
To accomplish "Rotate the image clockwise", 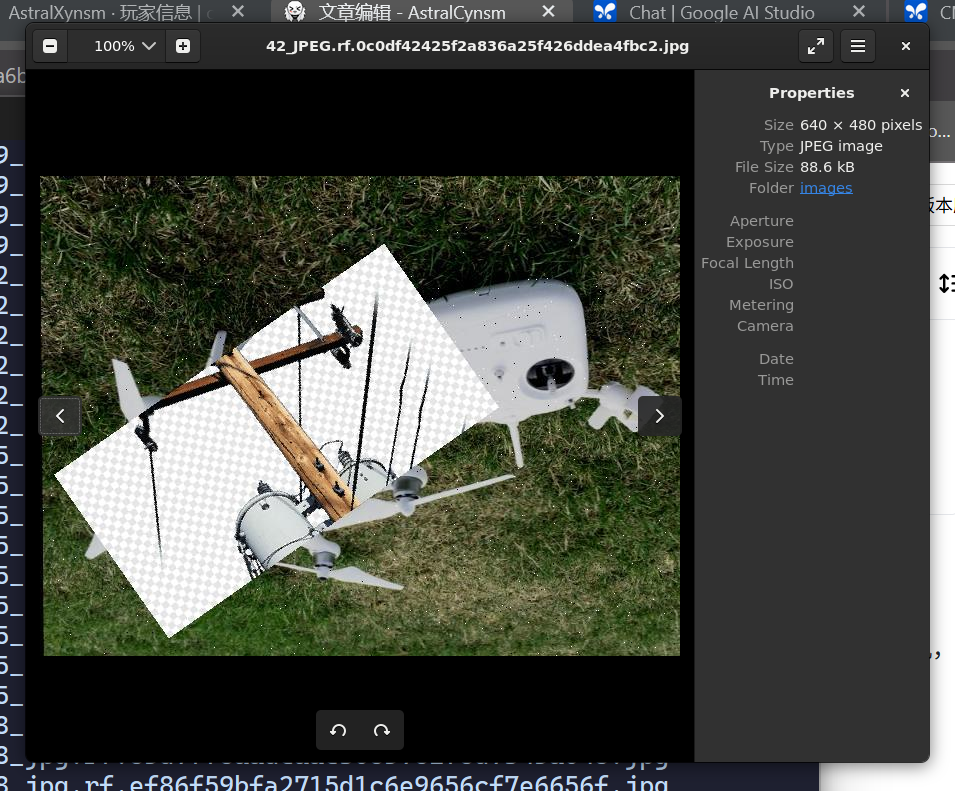I will 381,730.
